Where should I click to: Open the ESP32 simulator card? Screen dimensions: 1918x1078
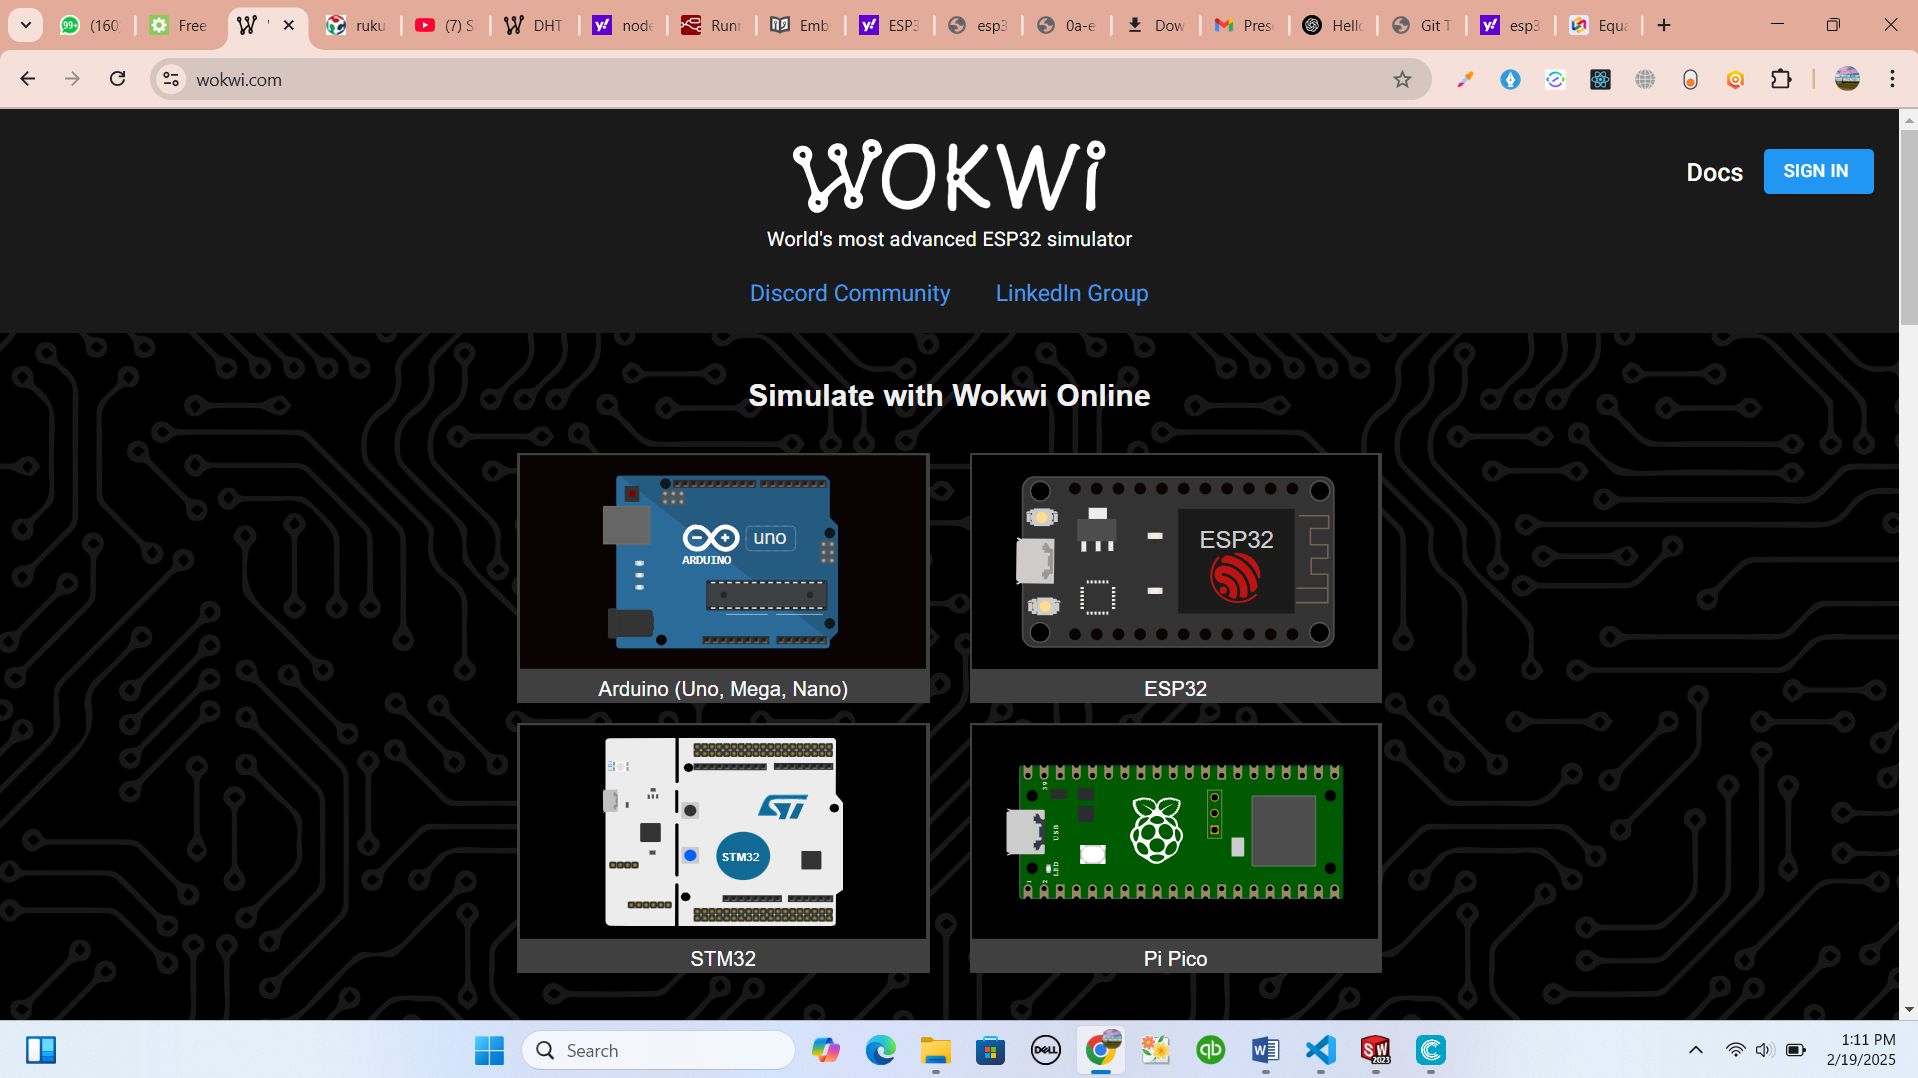1175,578
